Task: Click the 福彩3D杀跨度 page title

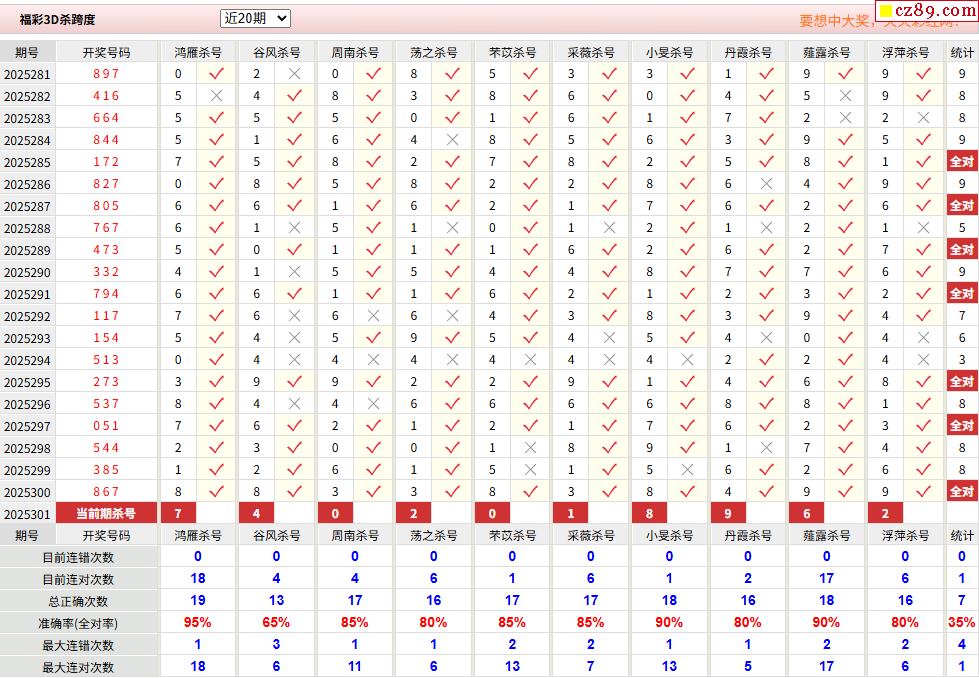Action: (57, 19)
